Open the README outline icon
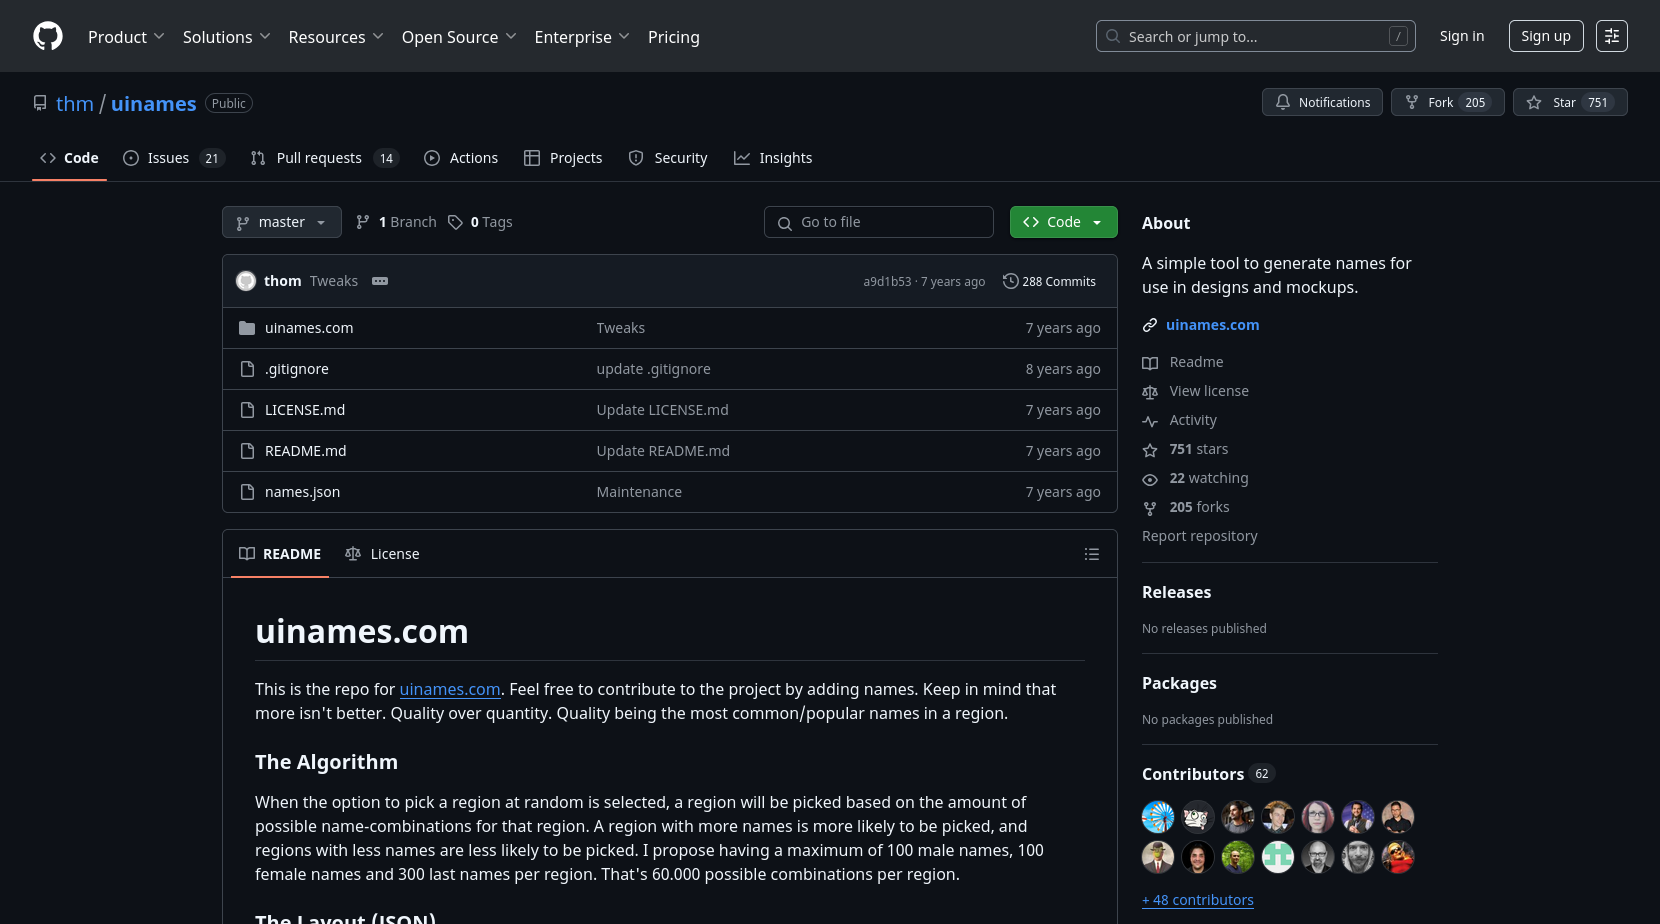1660x924 pixels. click(x=1091, y=554)
